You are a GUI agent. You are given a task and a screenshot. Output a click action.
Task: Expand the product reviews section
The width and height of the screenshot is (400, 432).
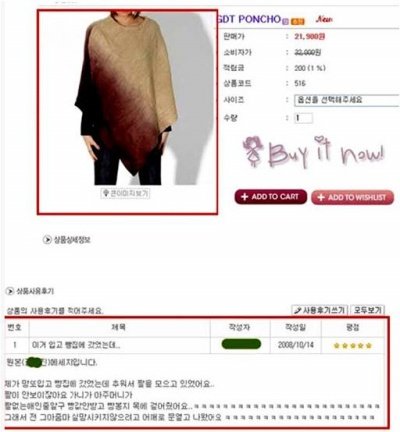[30, 291]
